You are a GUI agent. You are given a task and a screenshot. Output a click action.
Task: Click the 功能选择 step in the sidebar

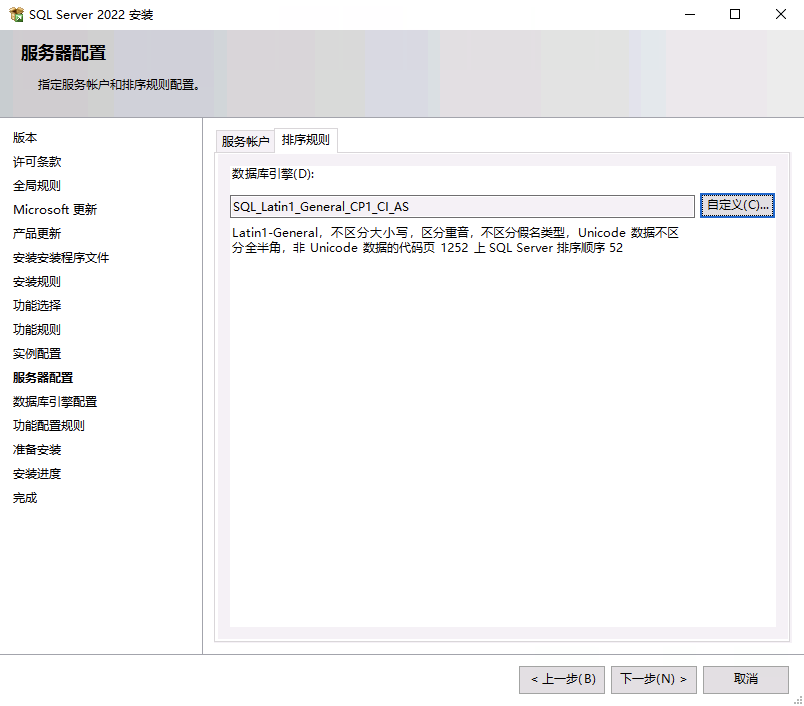pyautogui.click(x=37, y=306)
